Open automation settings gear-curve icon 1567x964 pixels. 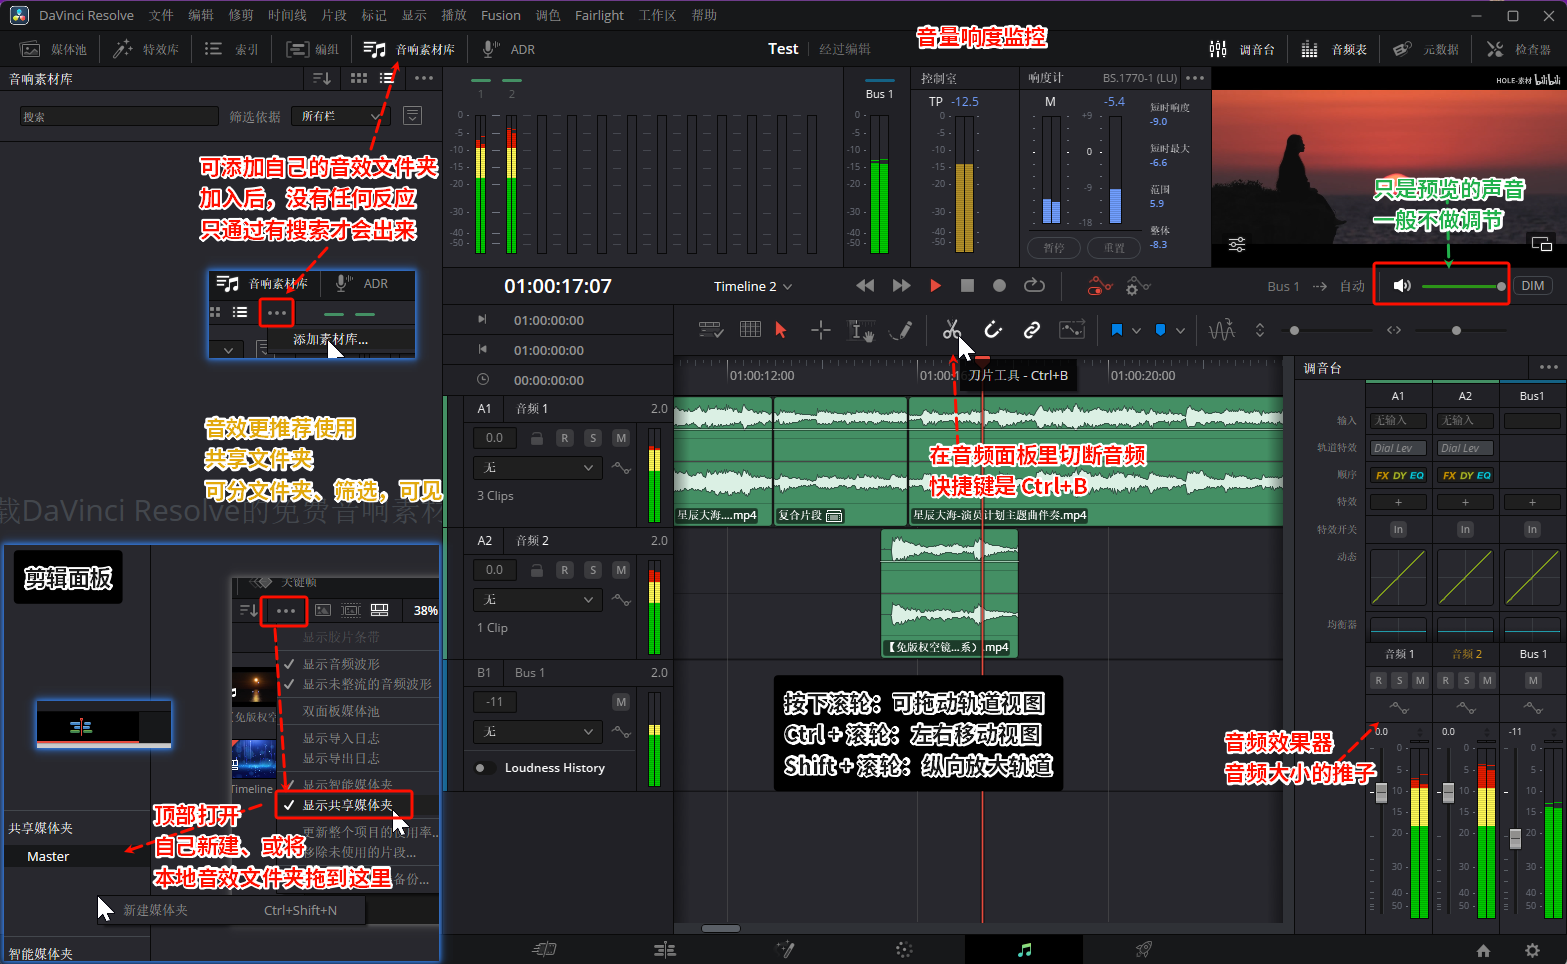(1137, 286)
